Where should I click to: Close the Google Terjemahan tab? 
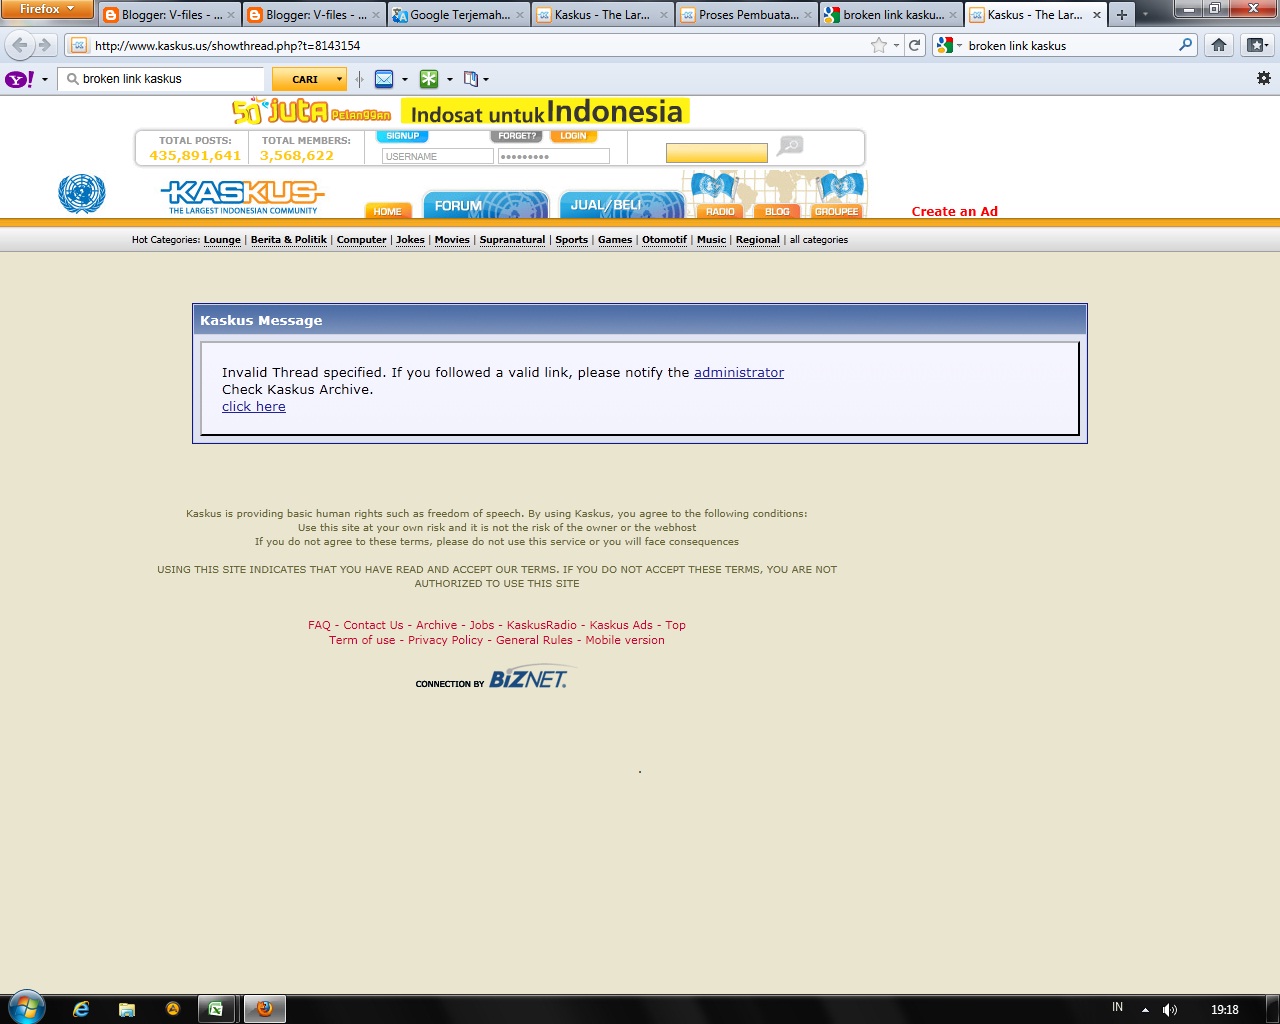click(520, 15)
